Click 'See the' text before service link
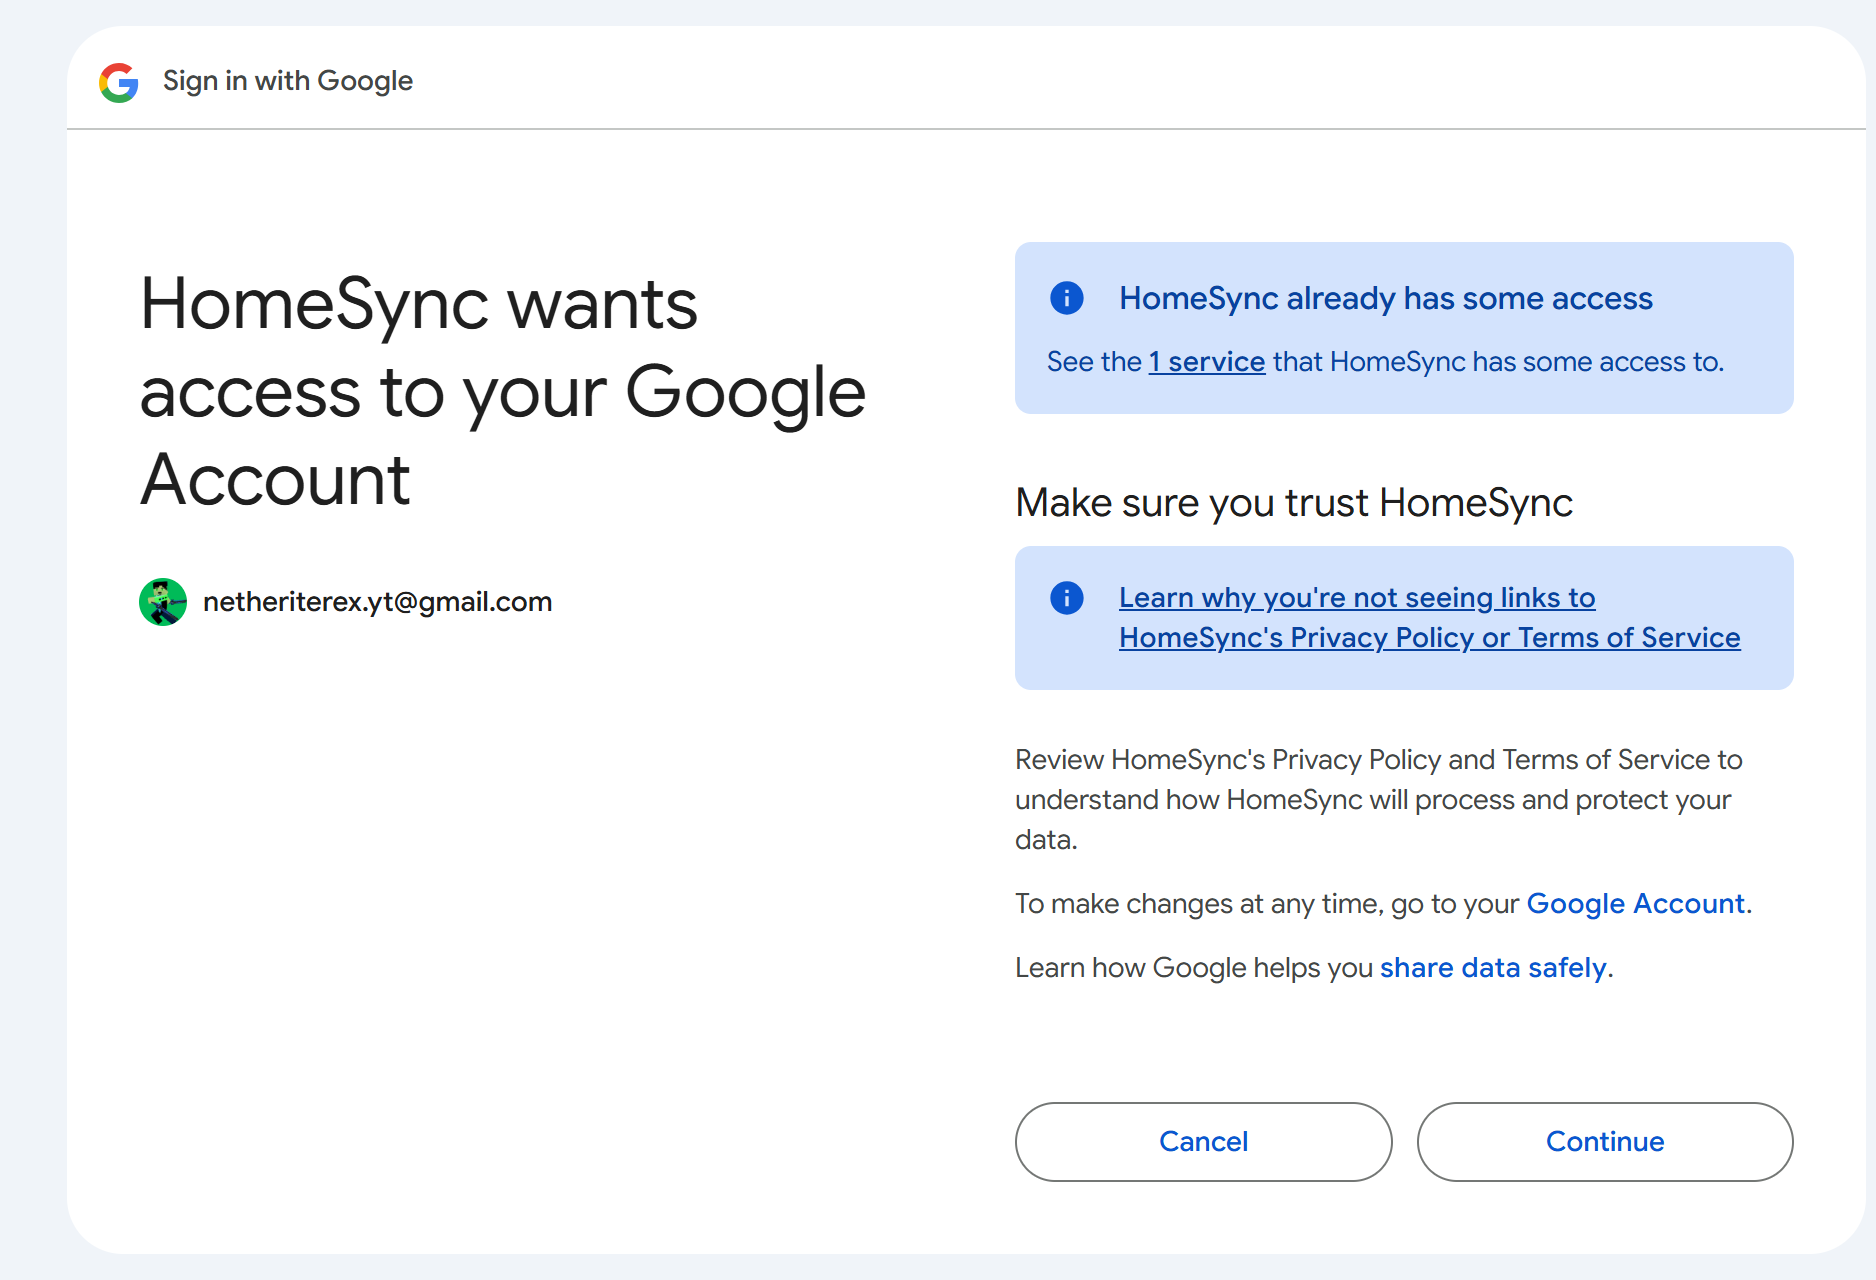The image size is (1876, 1280). (1093, 362)
